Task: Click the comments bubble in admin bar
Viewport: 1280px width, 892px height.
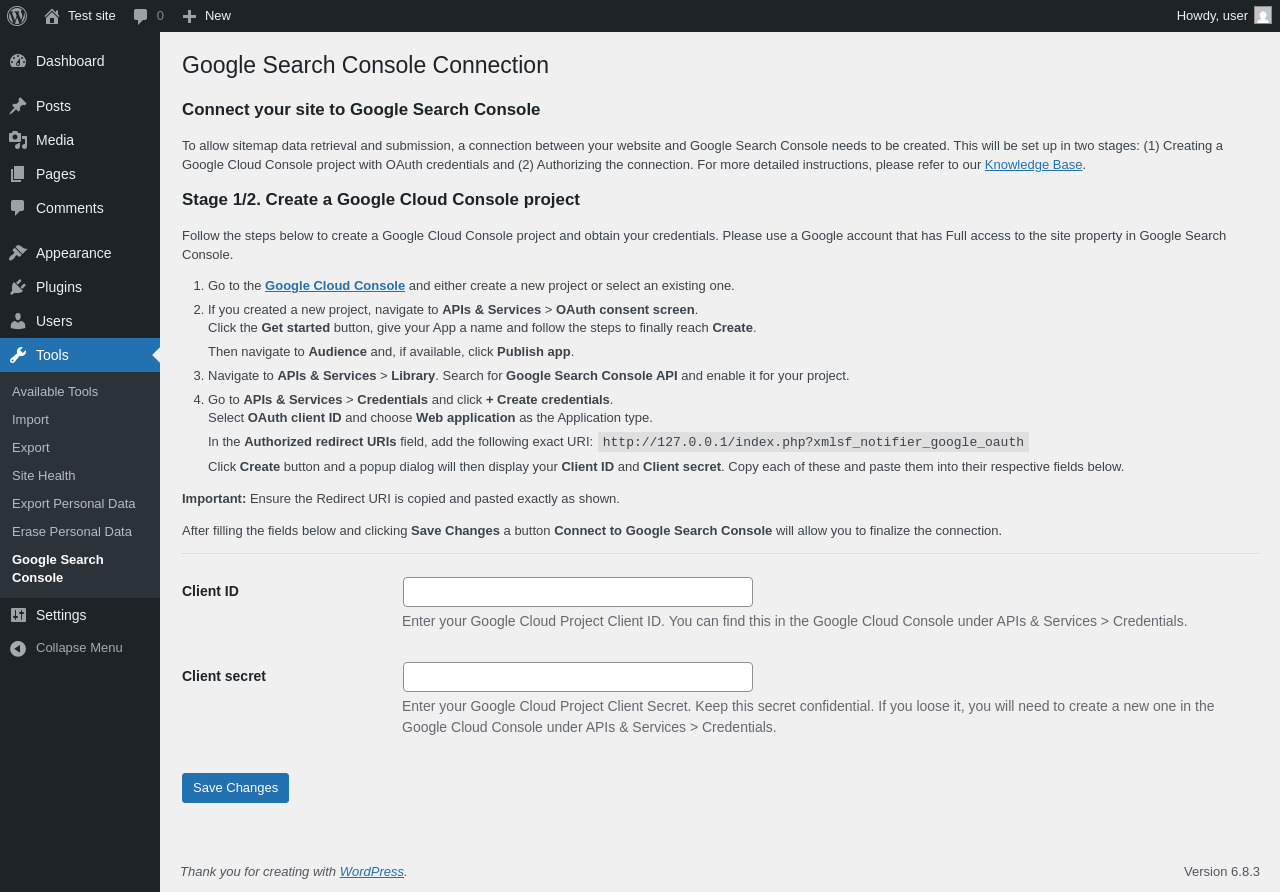Action: coord(141,16)
